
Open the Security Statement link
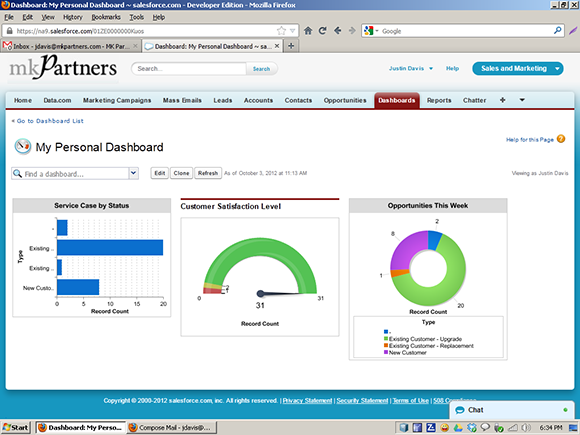(362, 401)
